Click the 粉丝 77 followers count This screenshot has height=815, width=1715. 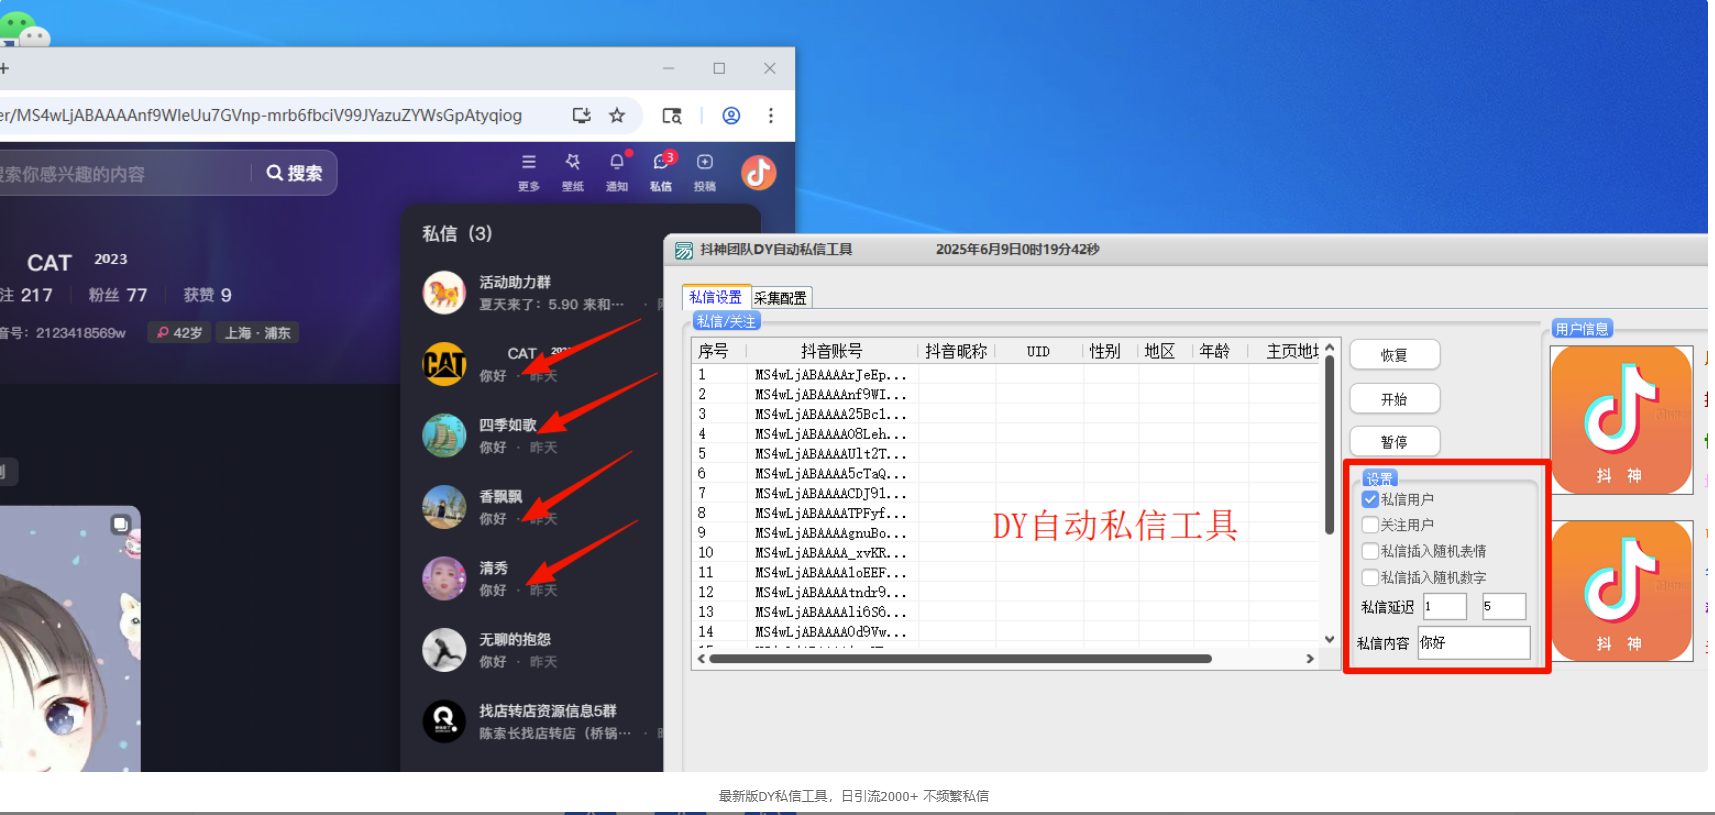118,295
